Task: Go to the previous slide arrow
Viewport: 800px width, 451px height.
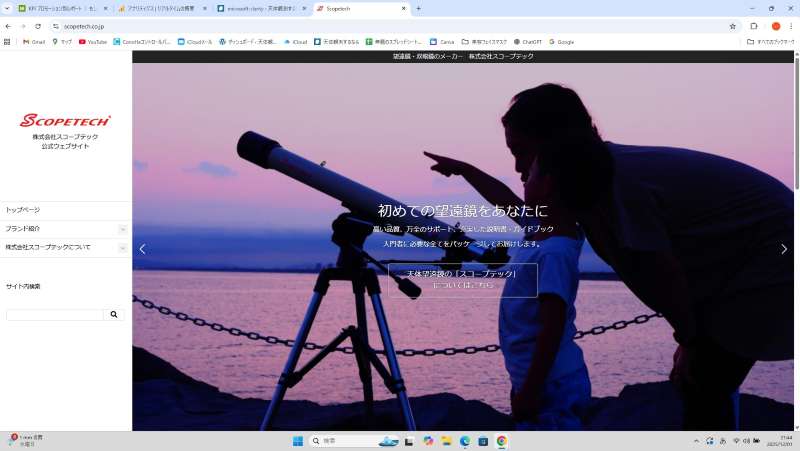Action: click(x=142, y=249)
